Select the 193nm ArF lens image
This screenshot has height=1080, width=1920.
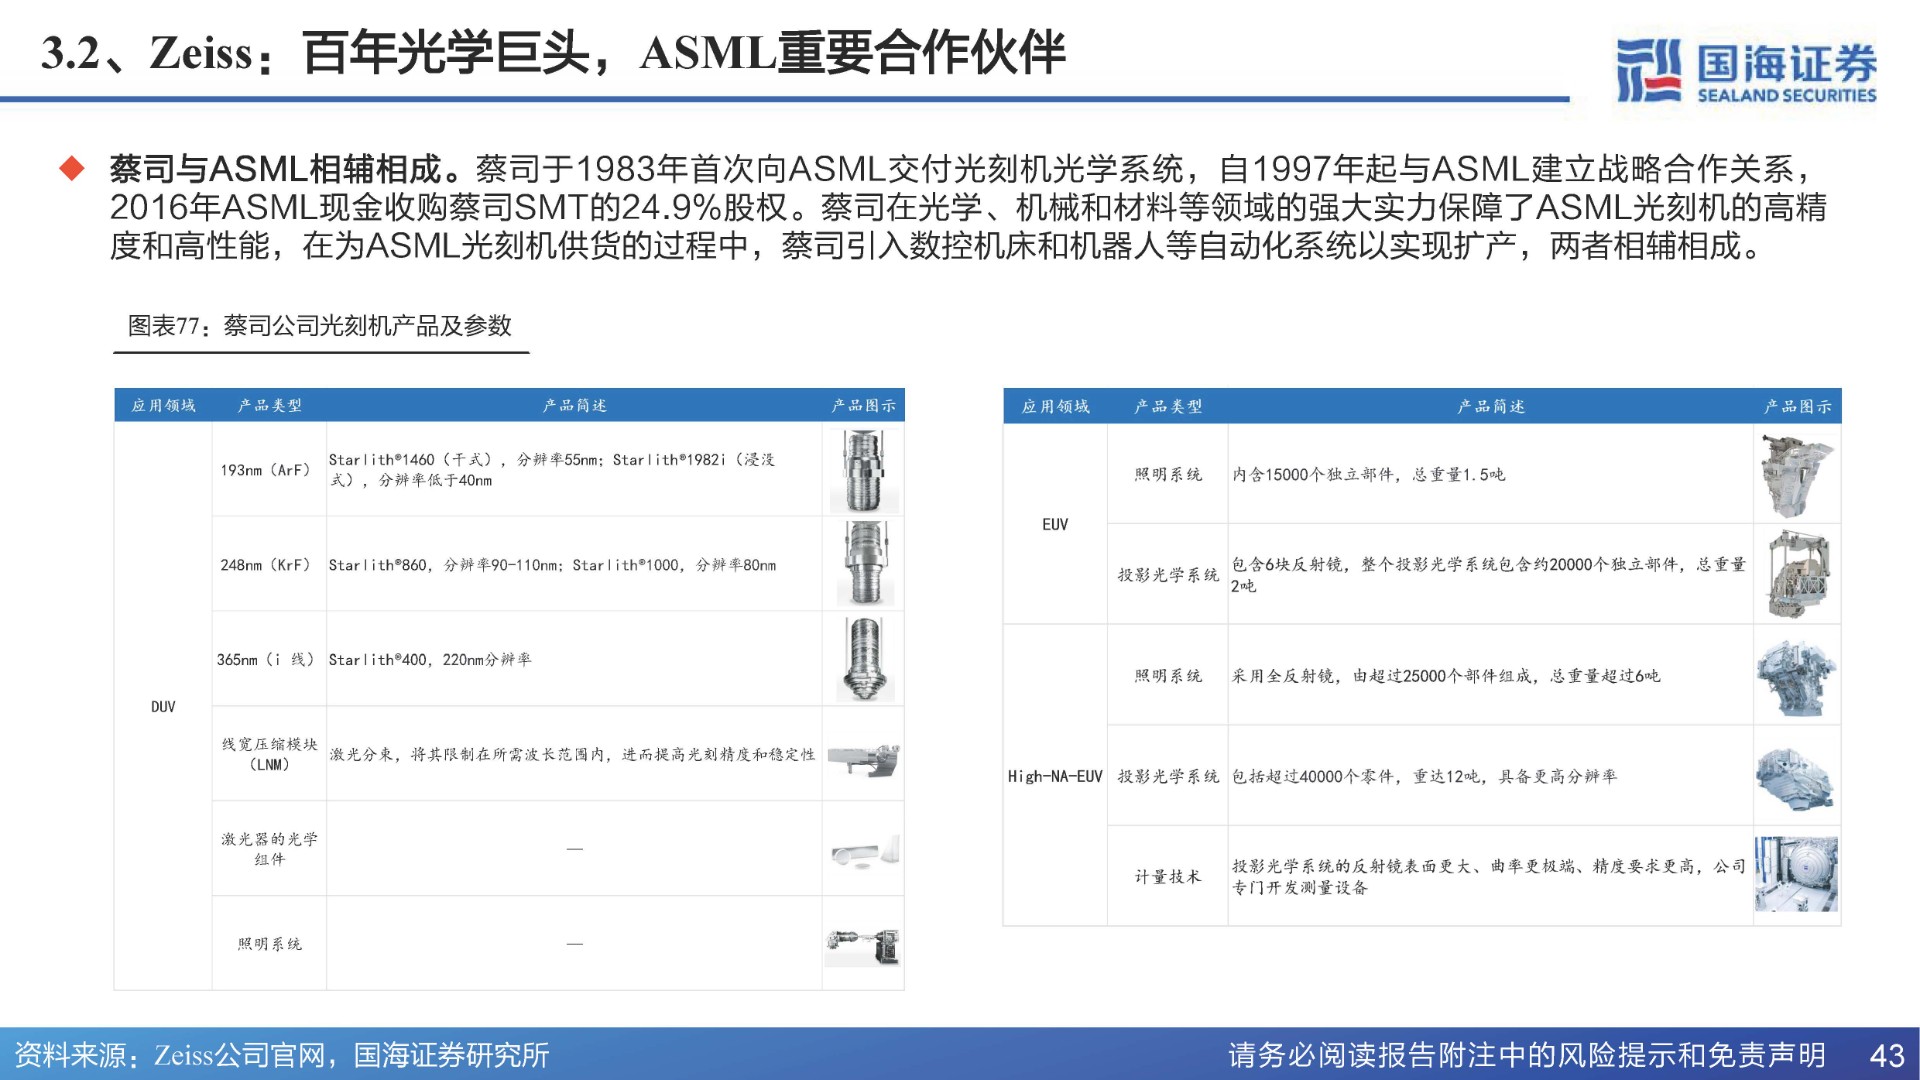tap(864, 470)
